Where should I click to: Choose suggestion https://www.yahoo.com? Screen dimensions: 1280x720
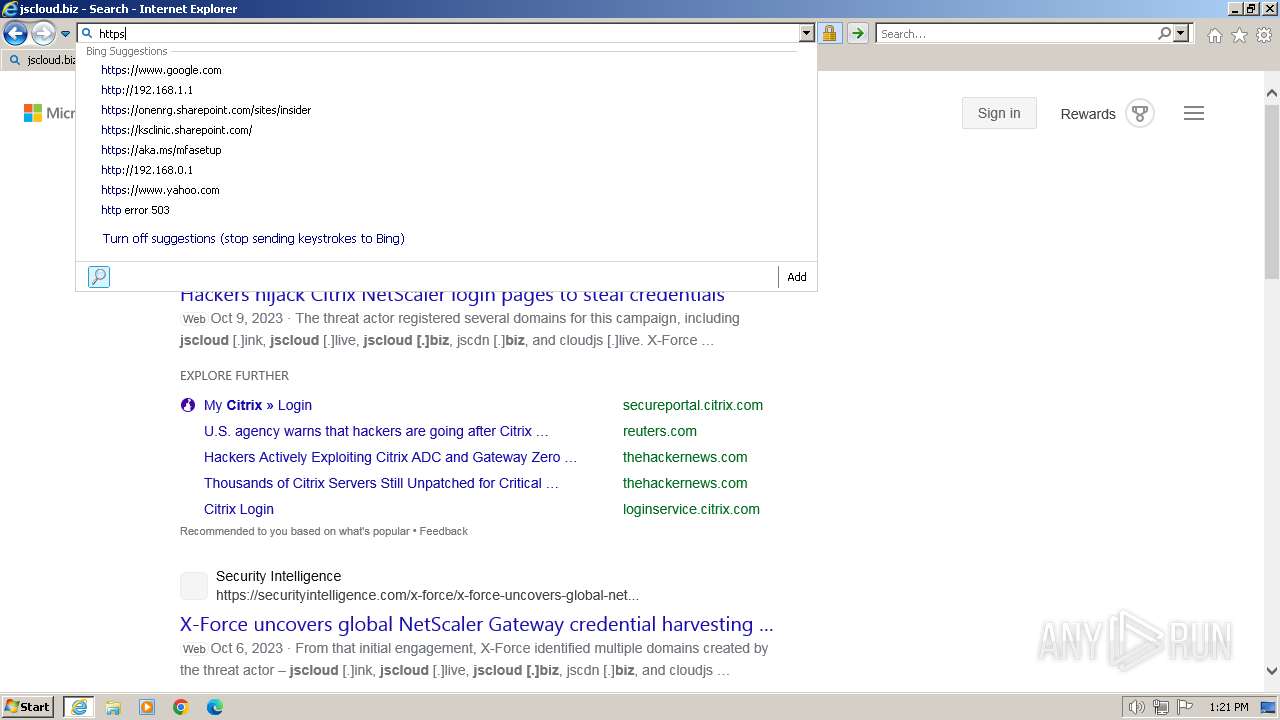point(160,190)
